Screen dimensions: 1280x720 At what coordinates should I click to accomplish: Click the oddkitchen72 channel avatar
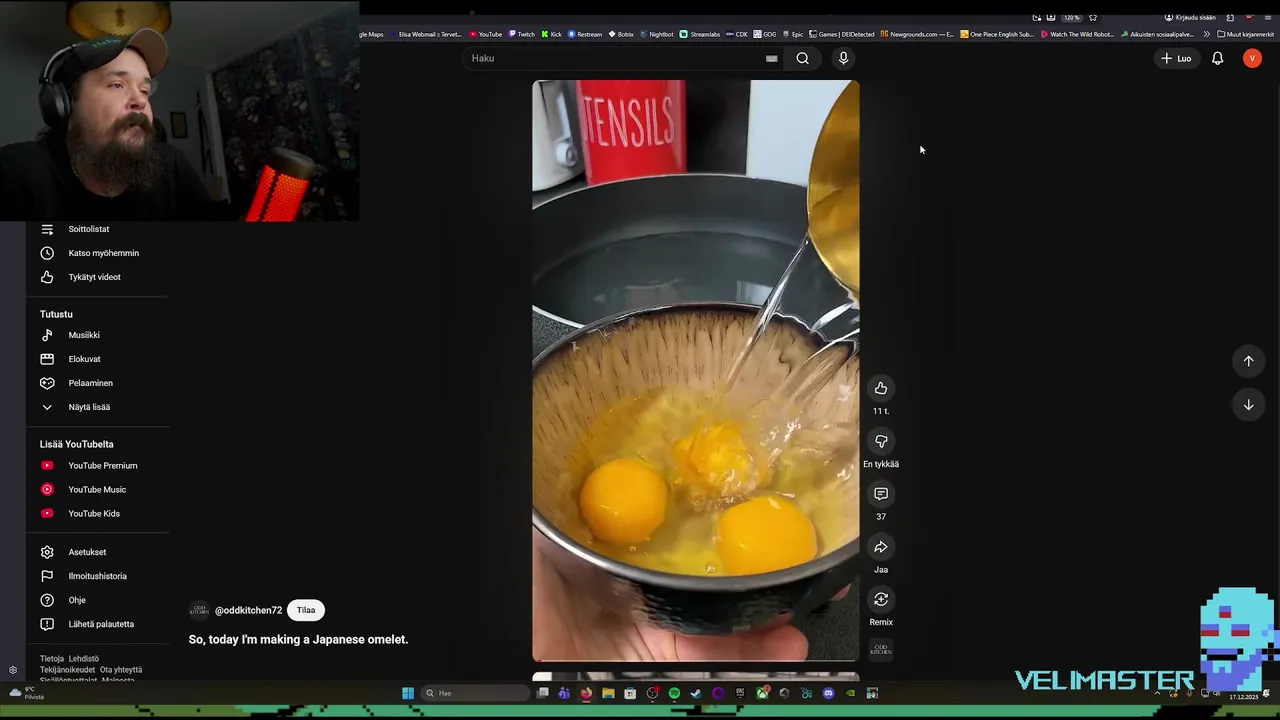pos(200,610)
